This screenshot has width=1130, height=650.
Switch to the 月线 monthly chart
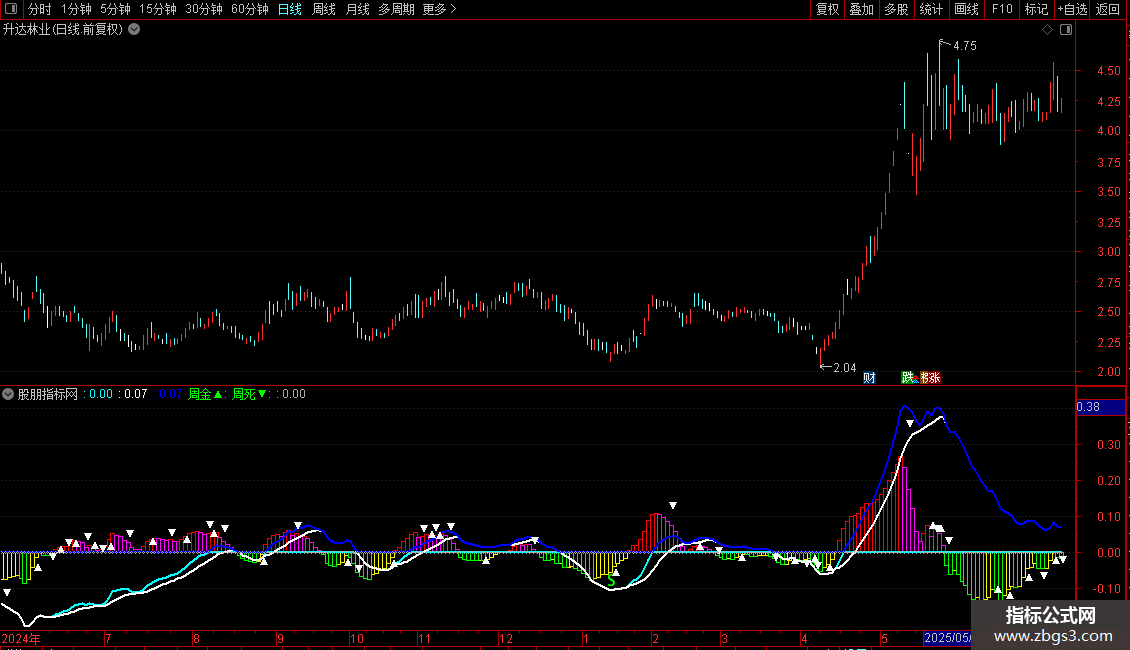(357, 9)
